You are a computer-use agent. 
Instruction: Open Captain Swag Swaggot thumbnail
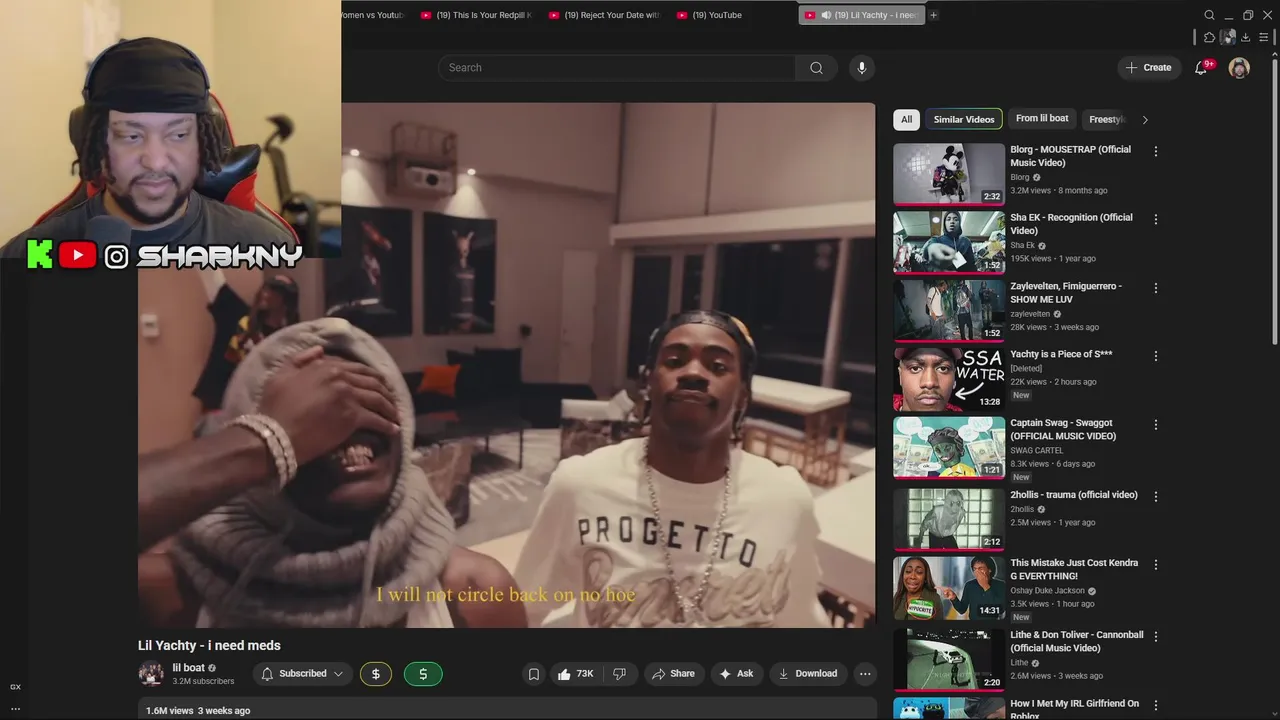point(949,448)
